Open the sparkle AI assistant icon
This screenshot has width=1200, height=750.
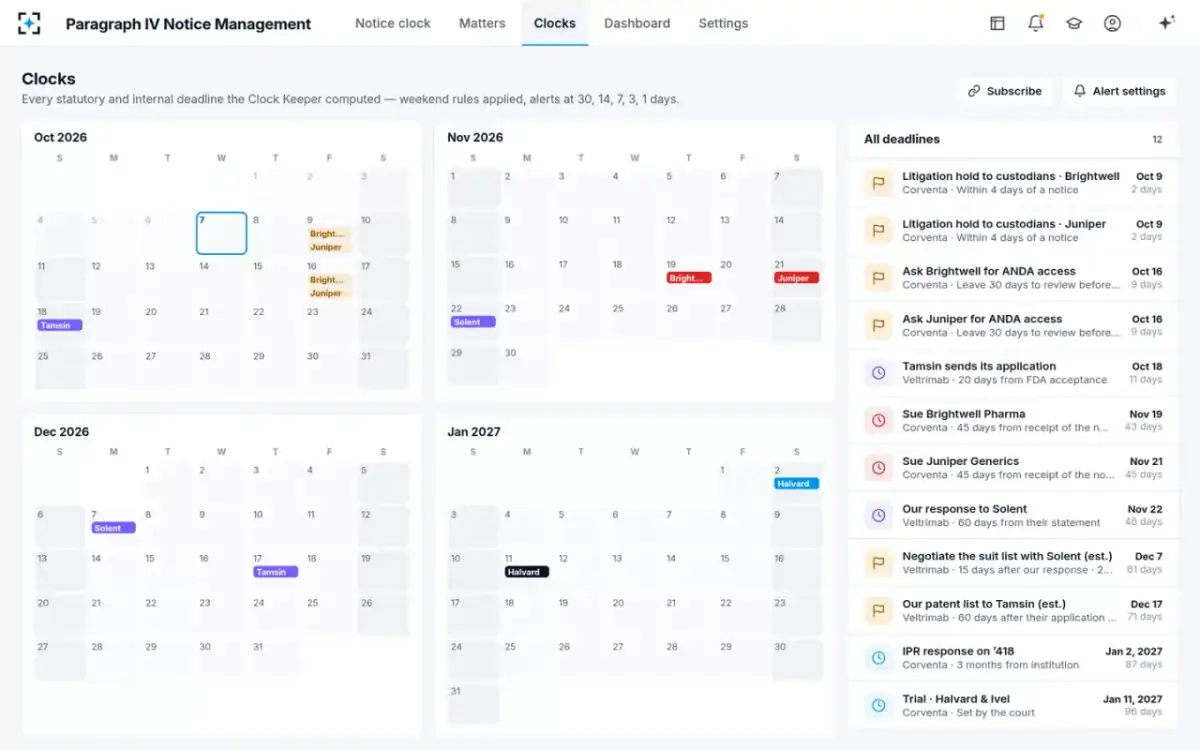point(1166,23)
